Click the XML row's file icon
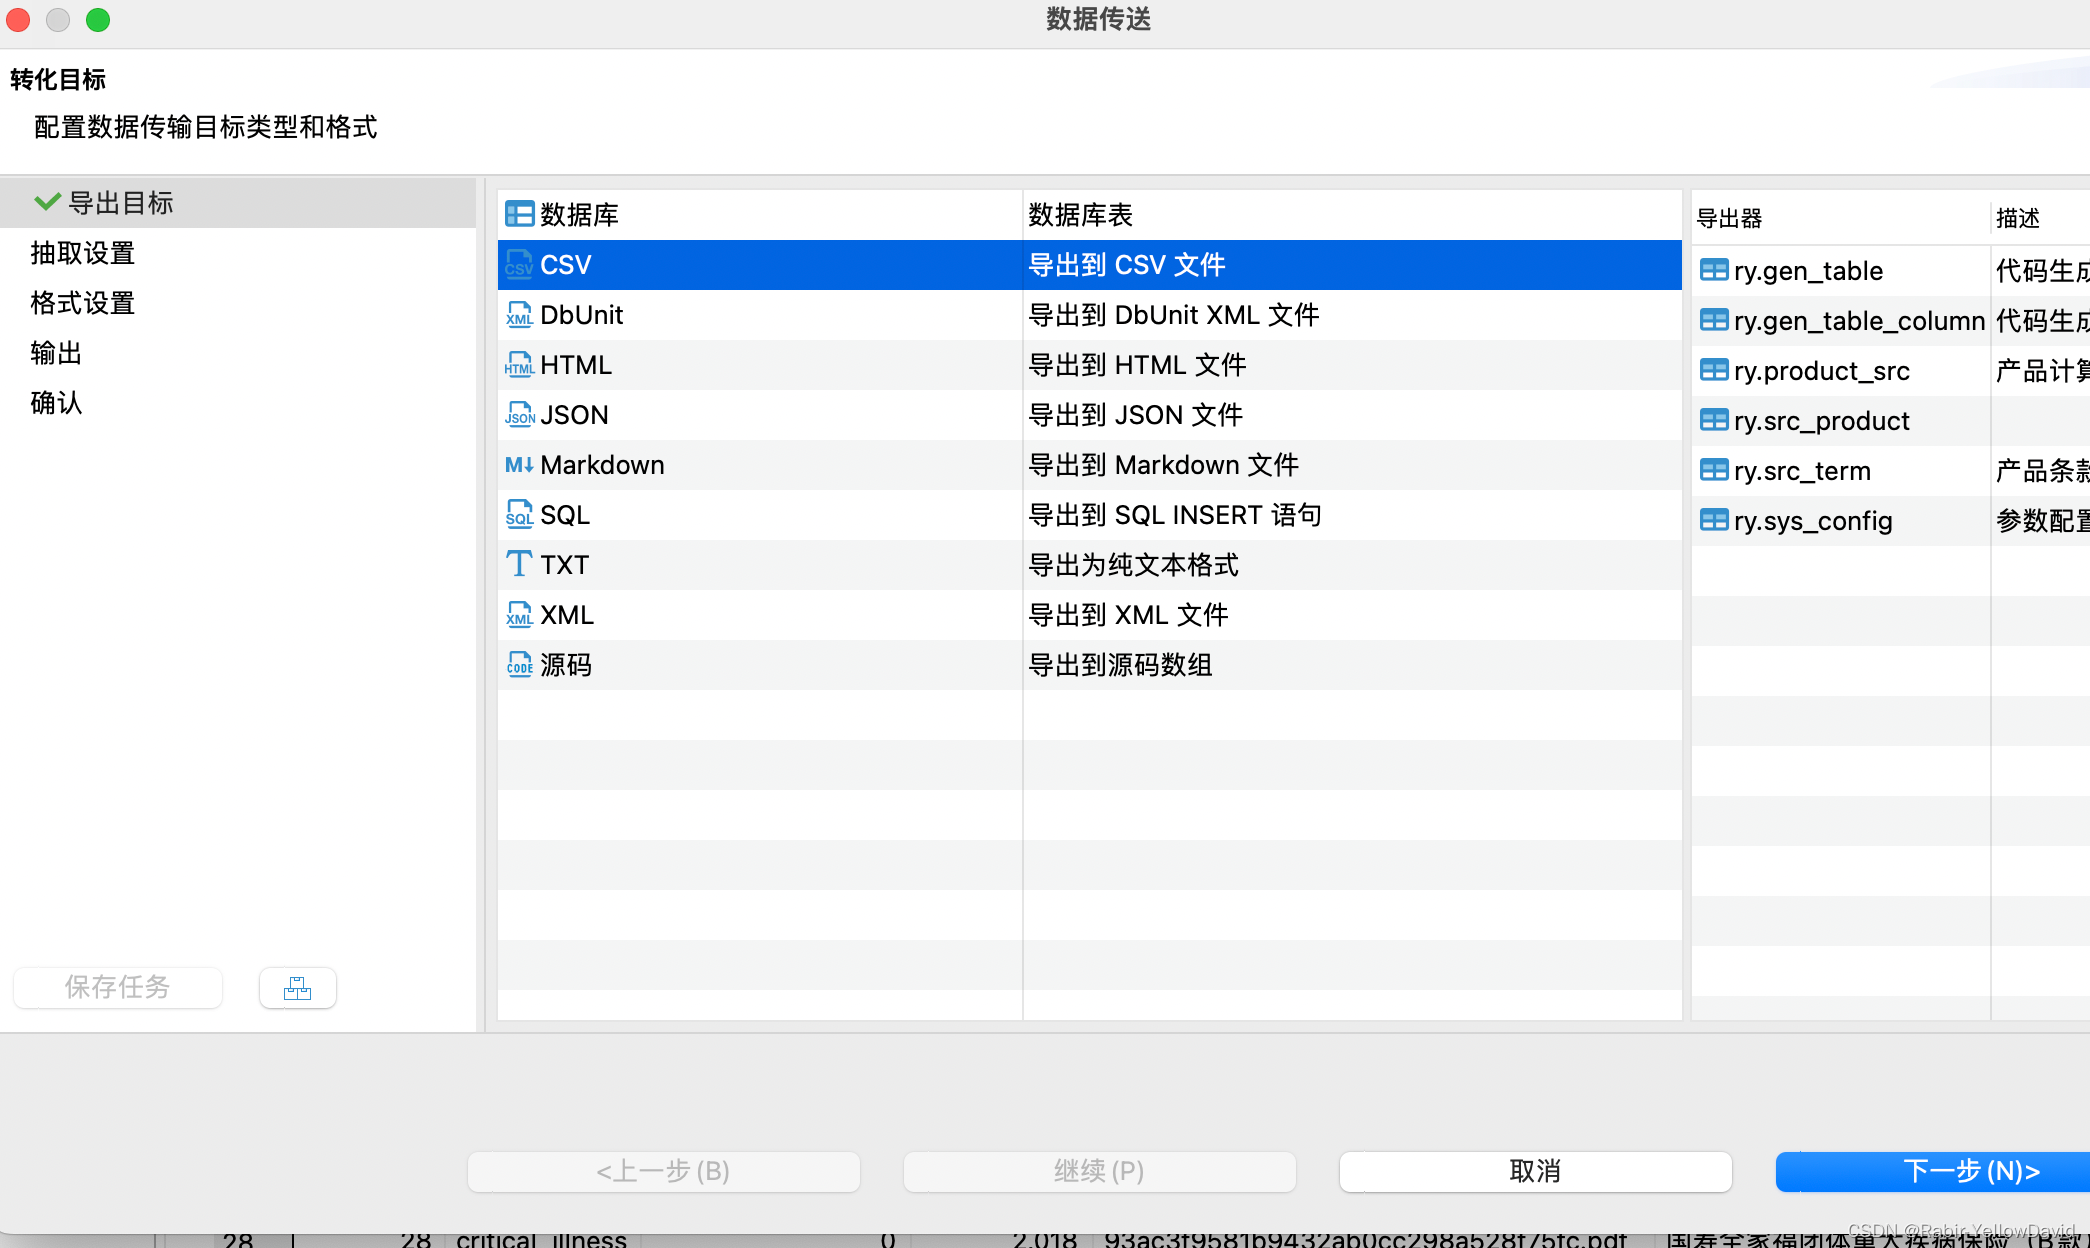The image size is (2090, 1248). (x=519, y=614)
